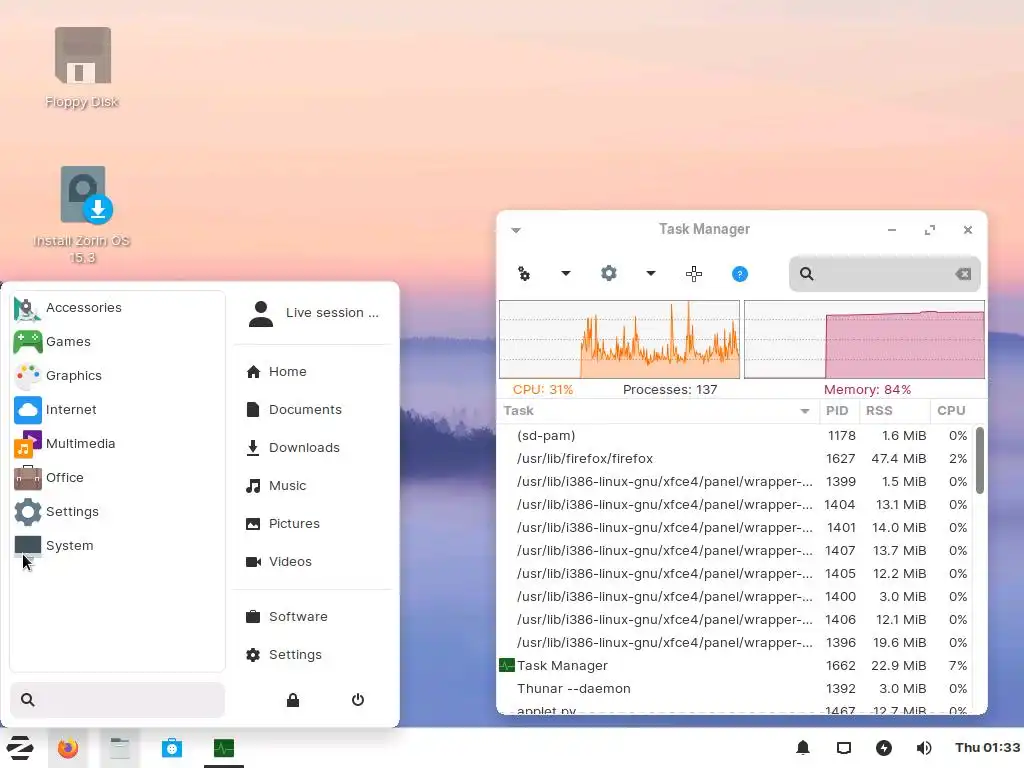This screenshot has height=768, width=1024.
Task: Expand the settings gear dropdown arrow
Action: coord(650,274)
